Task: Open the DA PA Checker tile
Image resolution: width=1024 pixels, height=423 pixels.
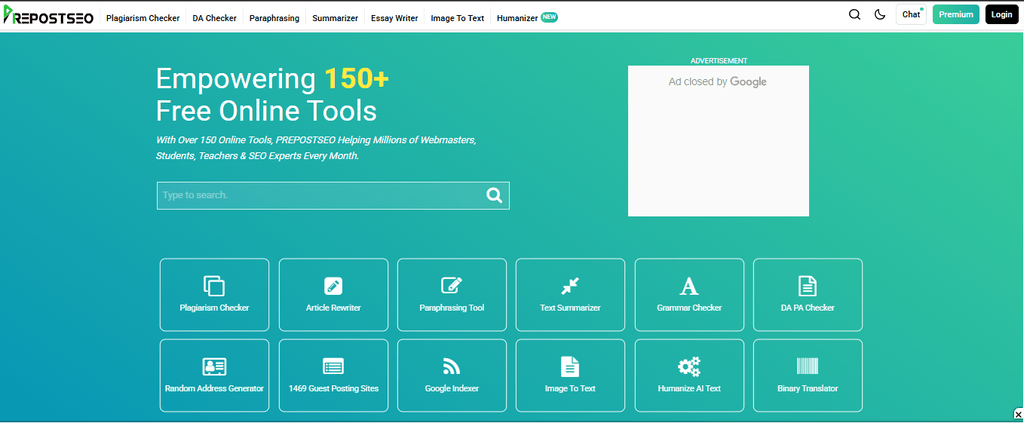Action: coord(807,295)
